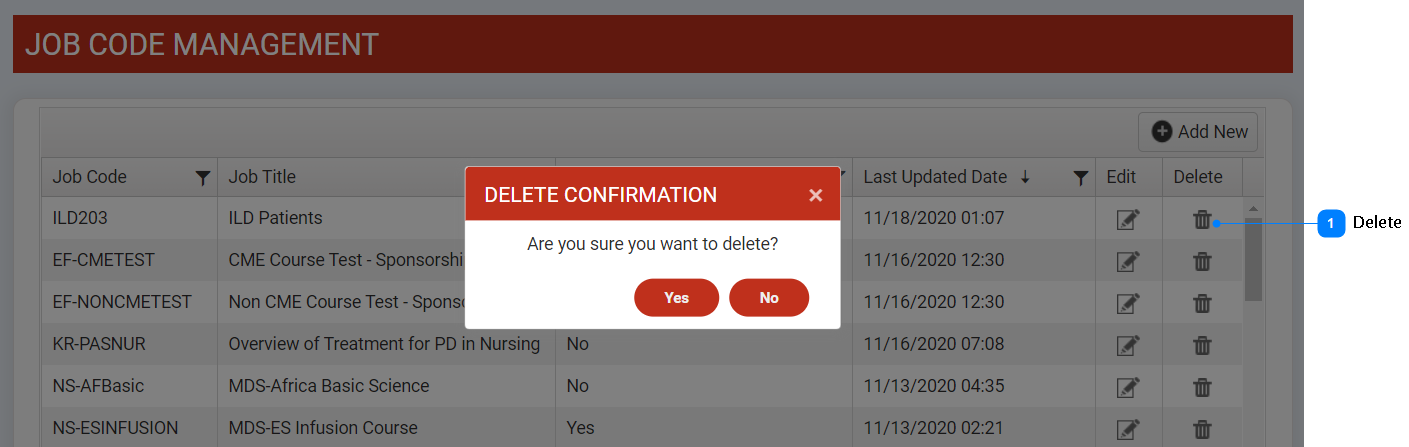Image resolution: width=1409 pixels, height=447 pixels.
Task: Click the scrollbar up arrow
Action: coord(1253,208)
